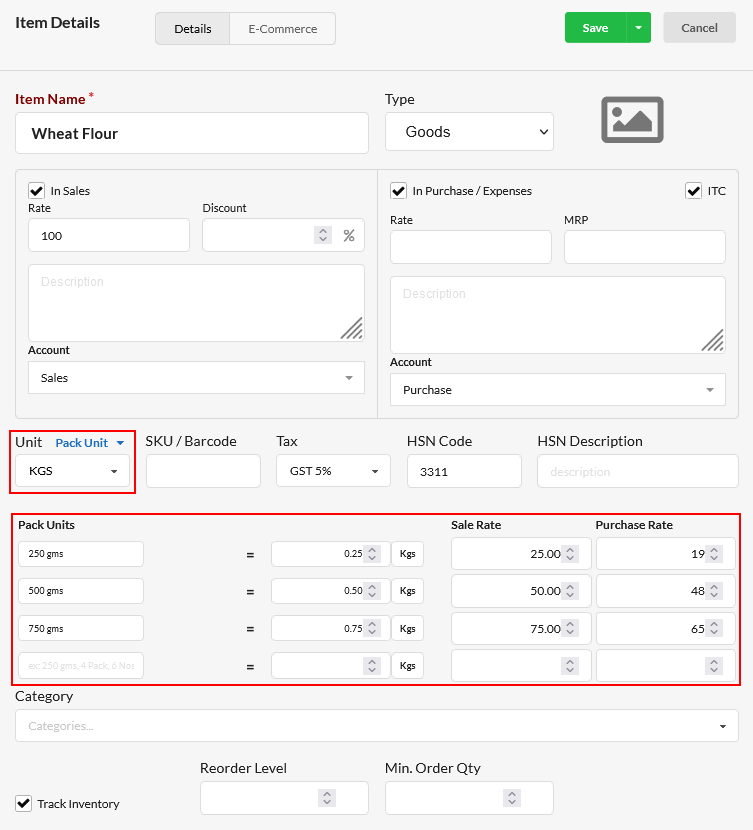753x830 pixels.
Task: Click the 250 gms pack unit name field
Action: pyautogui.click(x=81, y=554)
